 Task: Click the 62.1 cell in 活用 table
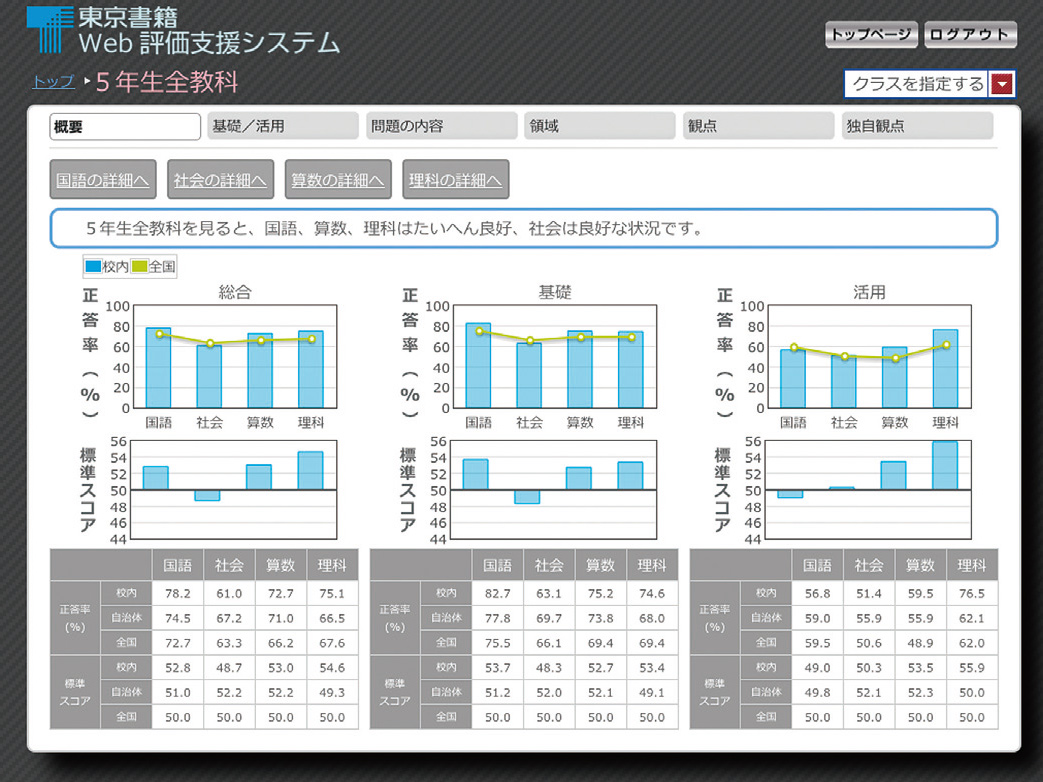point(972,618)
